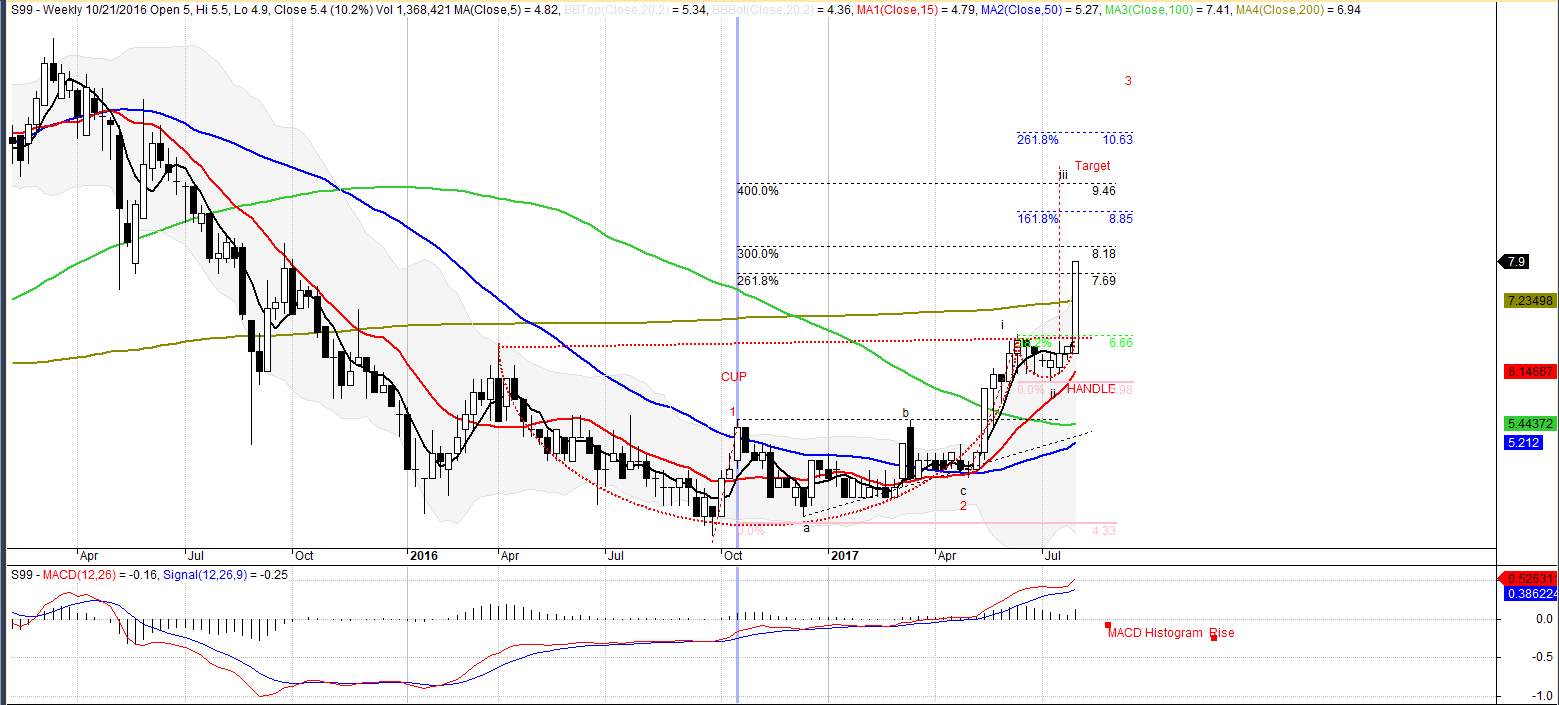1559x705 pixels.
Task: Select the green 5.44372 MA value tag
Action: click(x=1530, y=424)
